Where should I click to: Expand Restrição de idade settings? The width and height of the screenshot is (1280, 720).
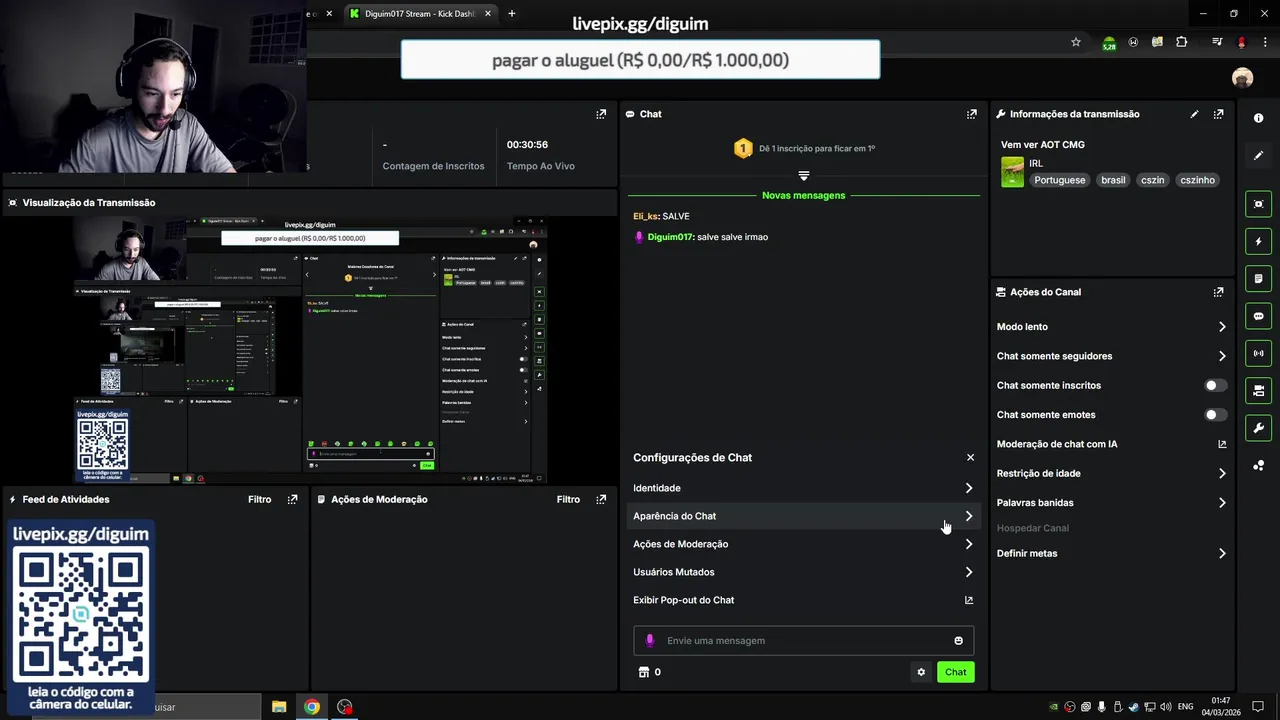pyautogui.click(x=1111, y=473)
